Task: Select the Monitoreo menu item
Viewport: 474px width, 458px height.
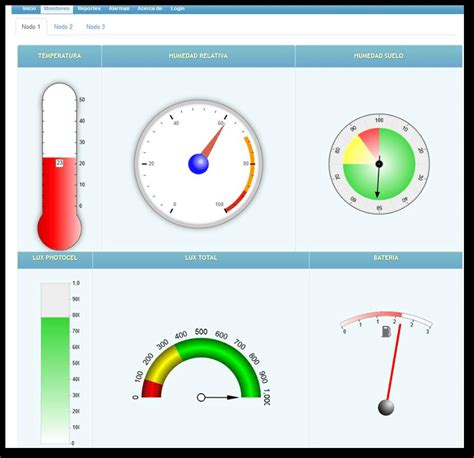Action: point(57,9)
